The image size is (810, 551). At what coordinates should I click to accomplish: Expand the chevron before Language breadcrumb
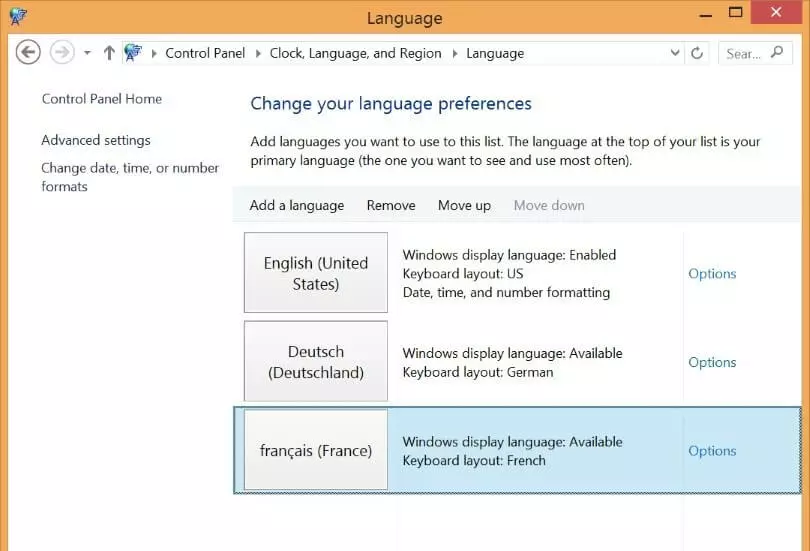point(455,53)
